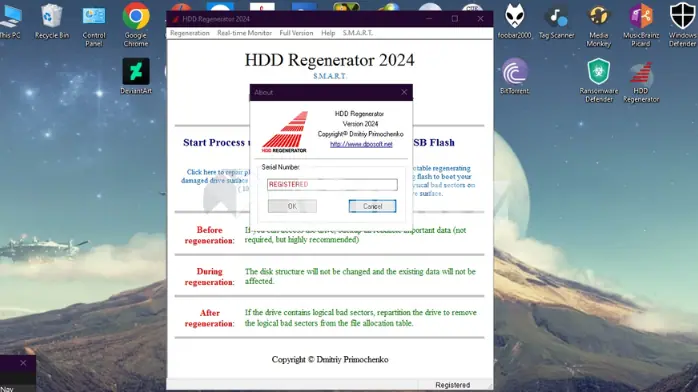This screenshot has height=392, width=698.
Task: Open the Full Version menu
Action: point(296,33)
